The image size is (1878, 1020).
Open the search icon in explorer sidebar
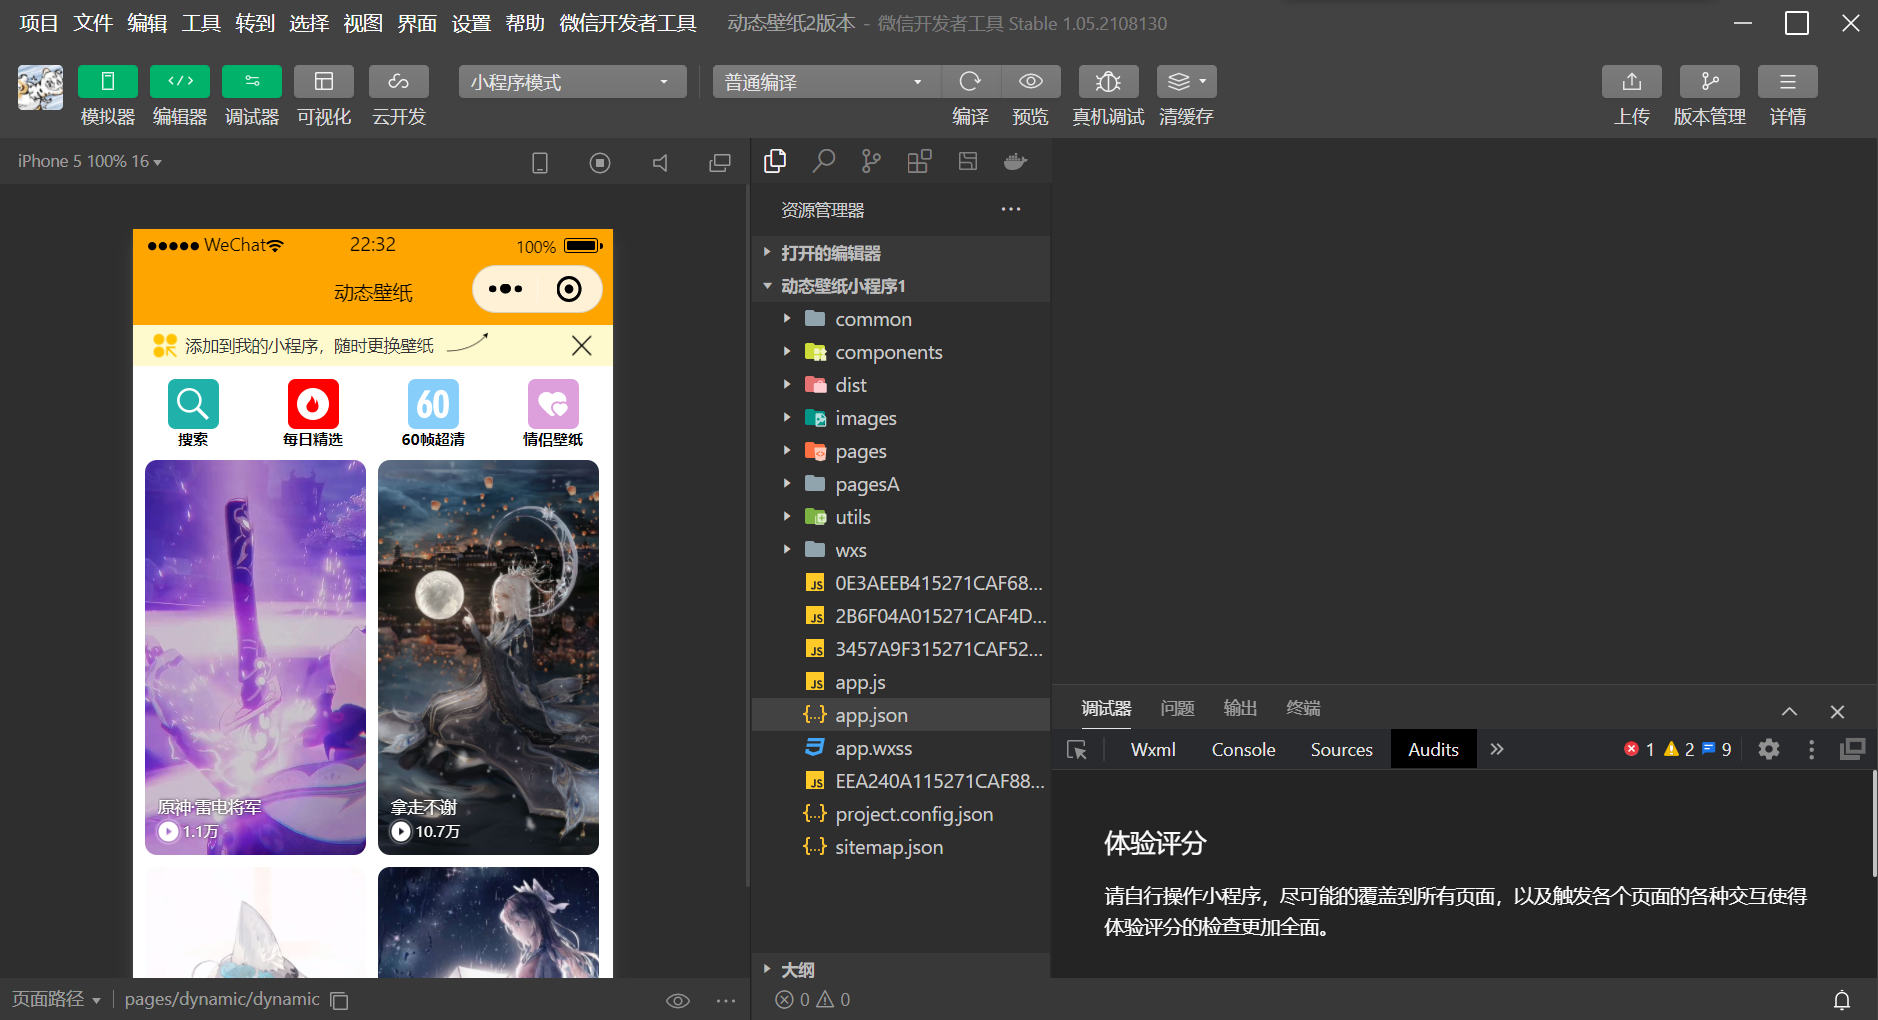pyautogui.click(x=823, y=161)
